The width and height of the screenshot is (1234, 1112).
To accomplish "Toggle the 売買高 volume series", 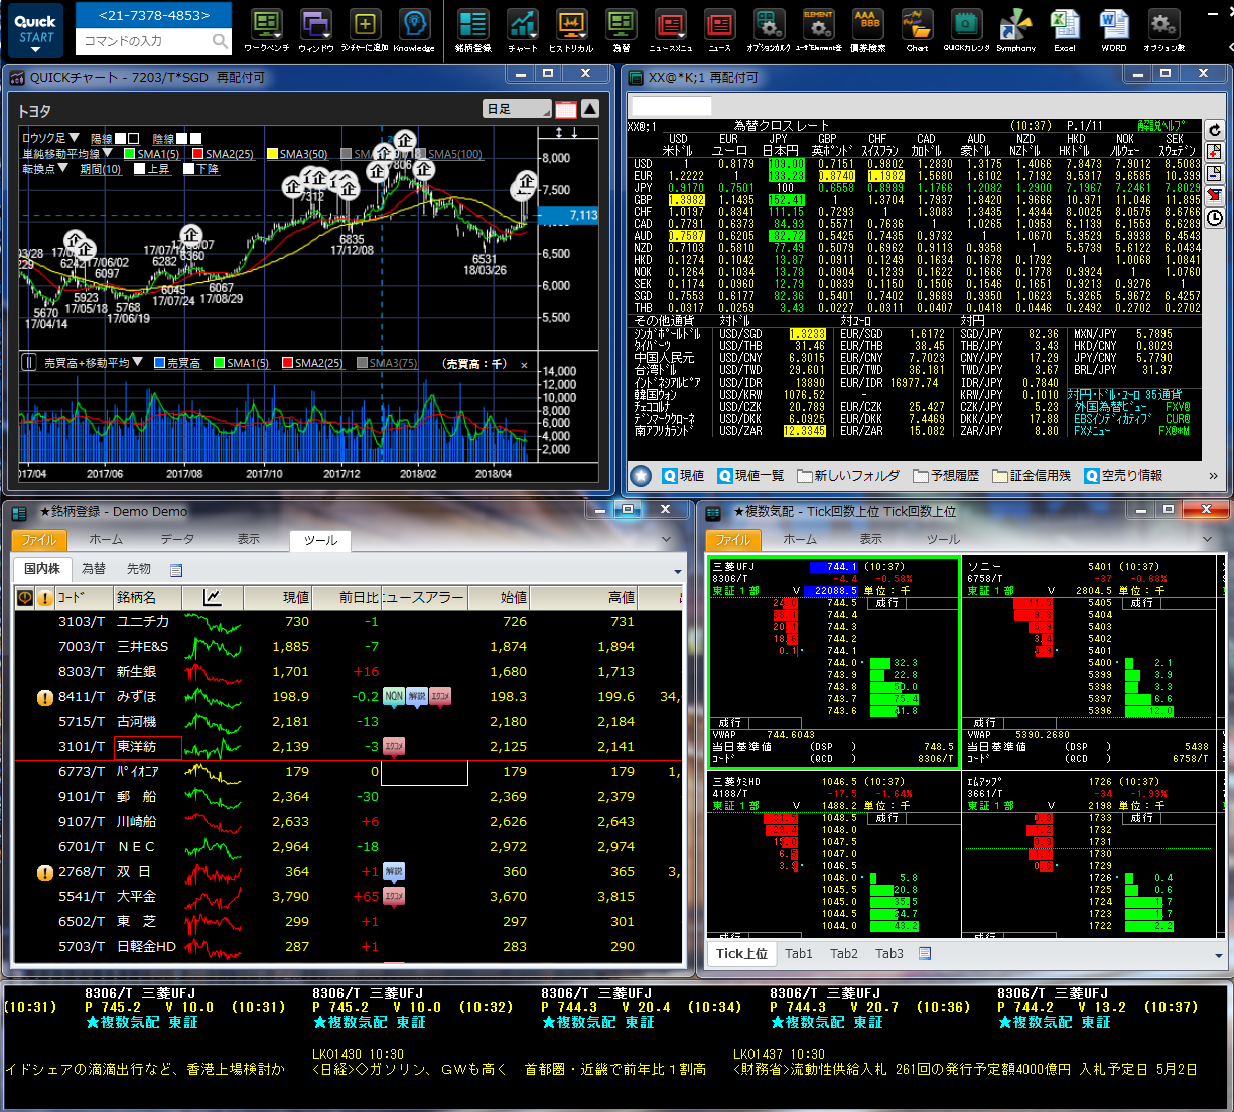I will coord(177,363).
